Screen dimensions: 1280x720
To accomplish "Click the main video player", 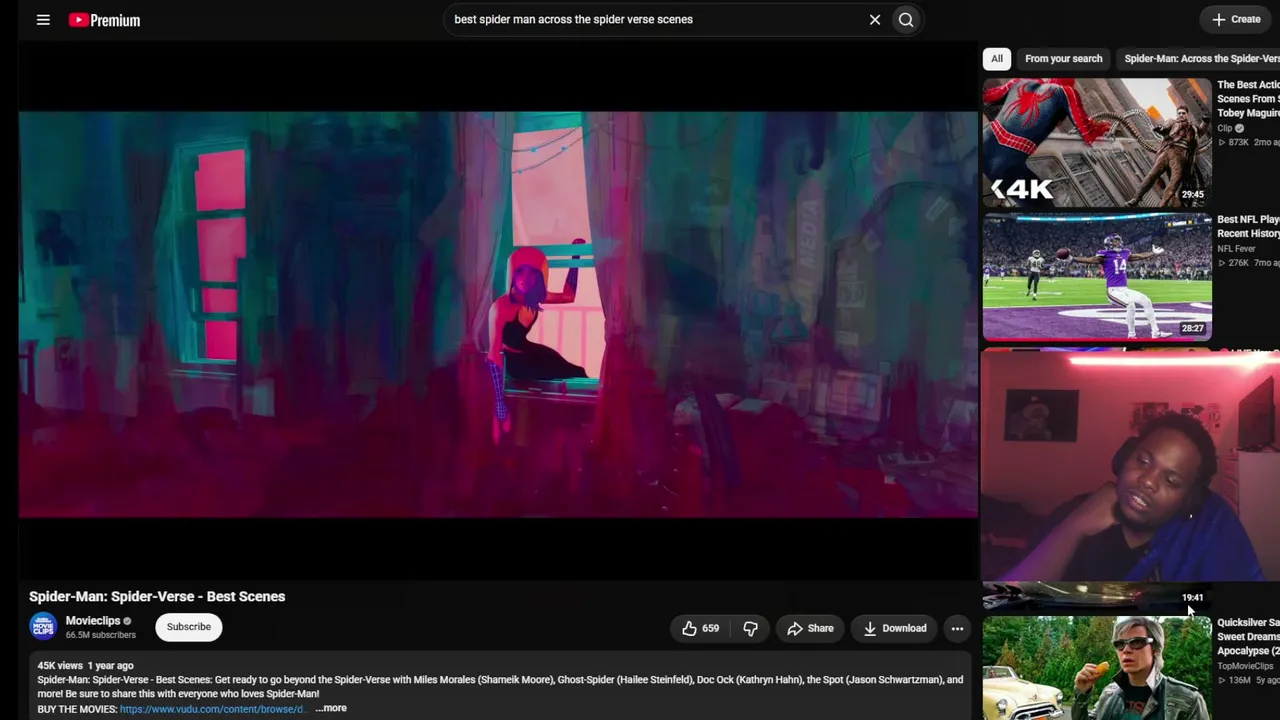I will point(498,314).
